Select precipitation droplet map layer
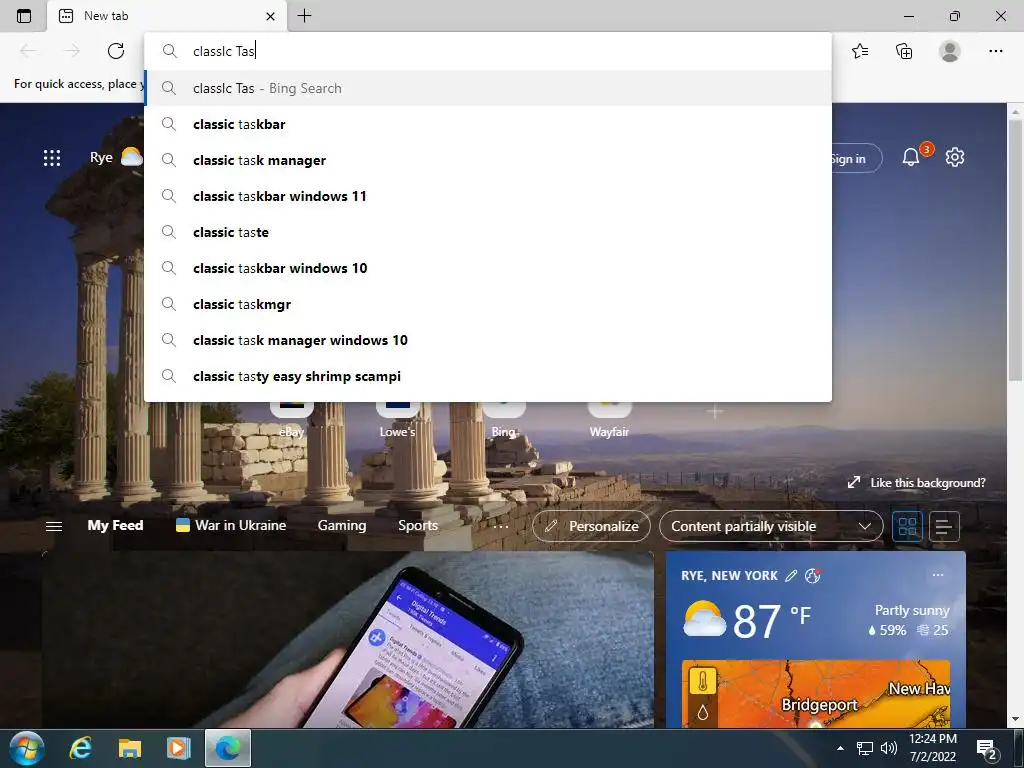Image resolution: width=1024 pixels, height=768 pixels. (703, 712)
